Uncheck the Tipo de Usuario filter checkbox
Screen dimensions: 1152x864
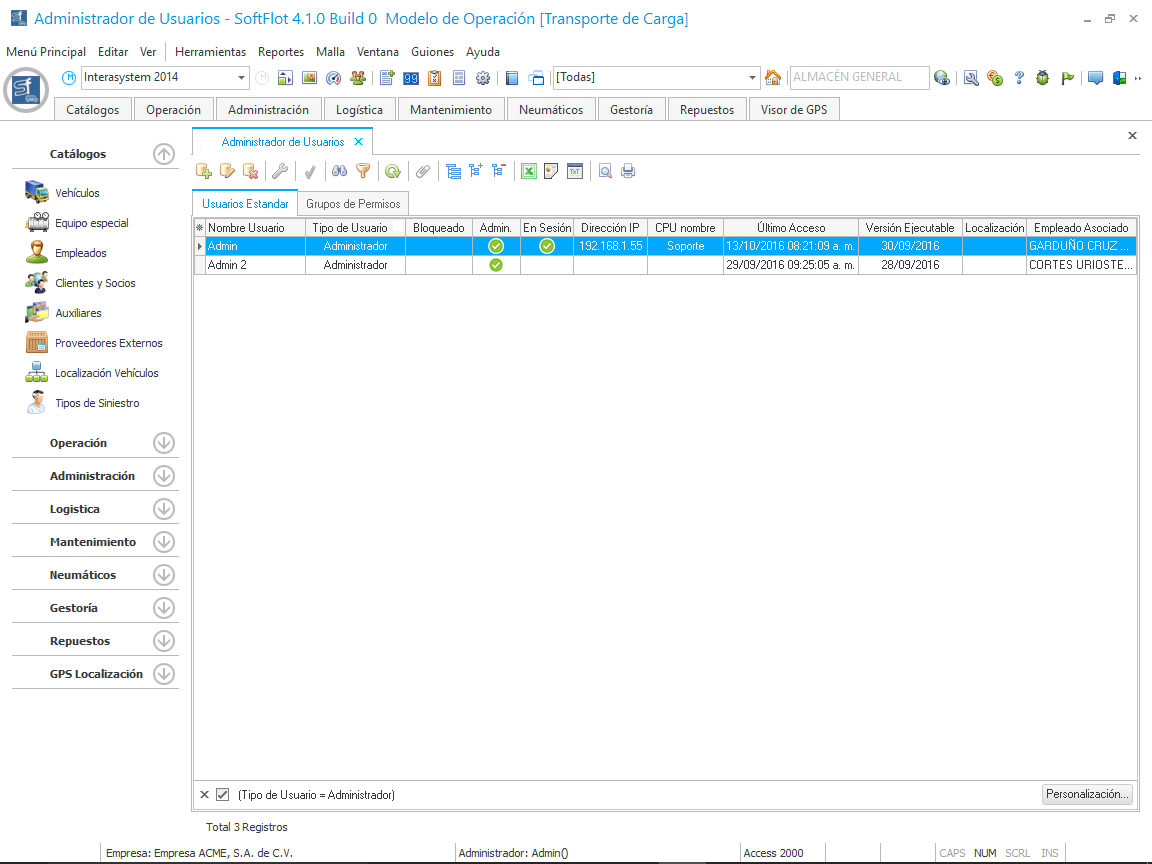pos(223,795)
